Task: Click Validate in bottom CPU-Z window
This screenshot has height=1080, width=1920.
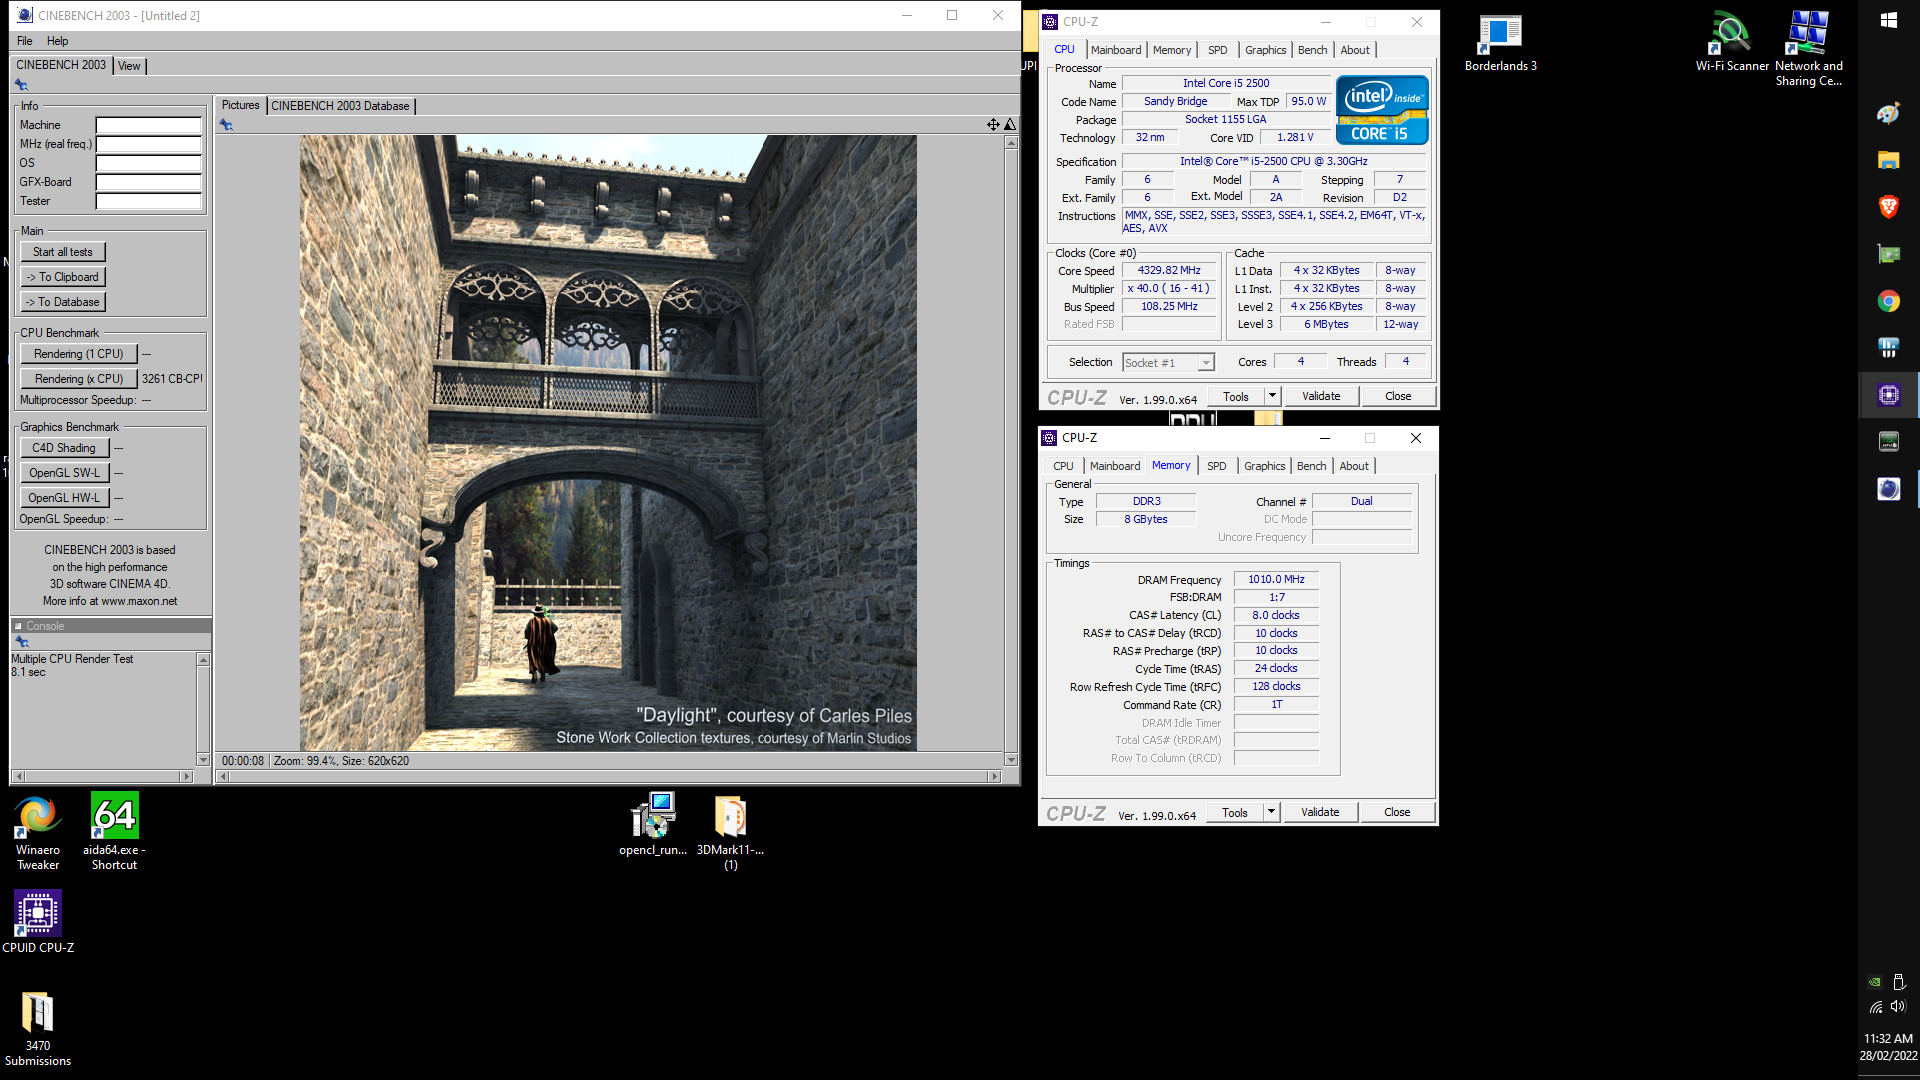Action: 1320,812
